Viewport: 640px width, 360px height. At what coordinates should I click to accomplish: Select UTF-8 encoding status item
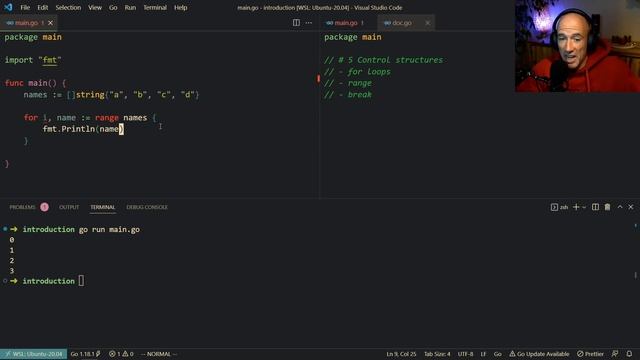point(465,354)
